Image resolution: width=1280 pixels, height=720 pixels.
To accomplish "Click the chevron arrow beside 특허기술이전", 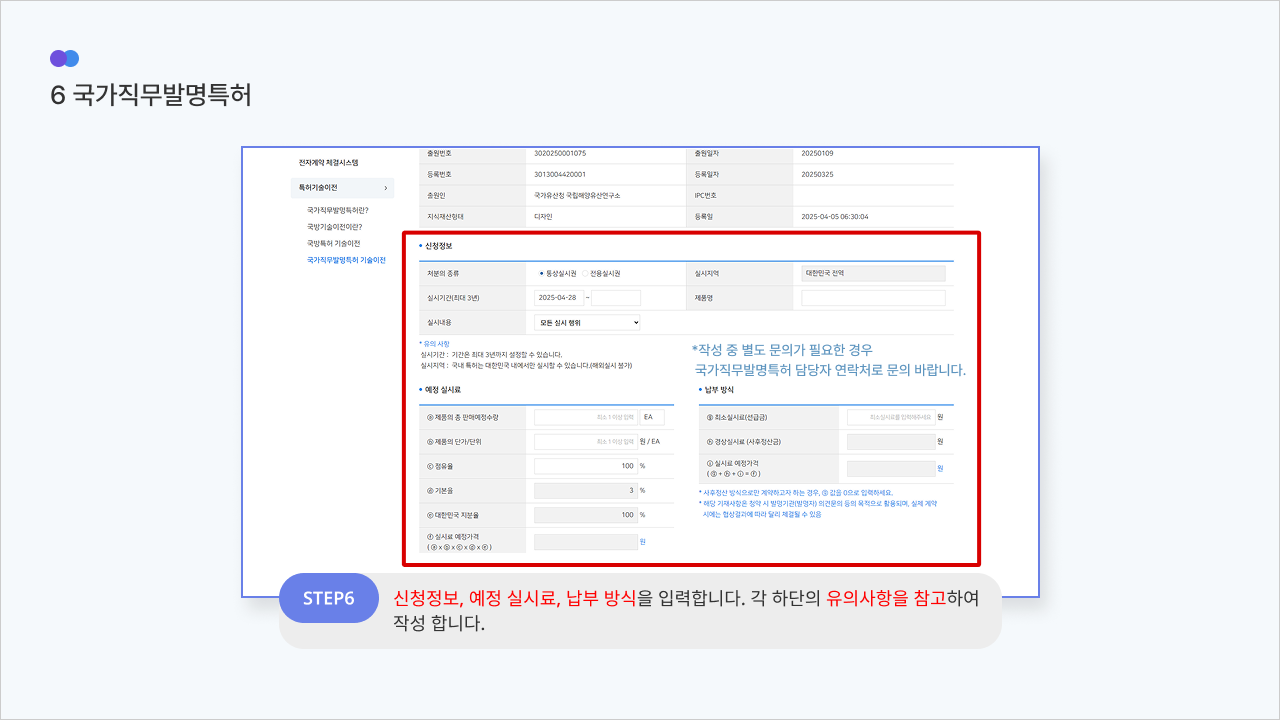I will point(385,188).
